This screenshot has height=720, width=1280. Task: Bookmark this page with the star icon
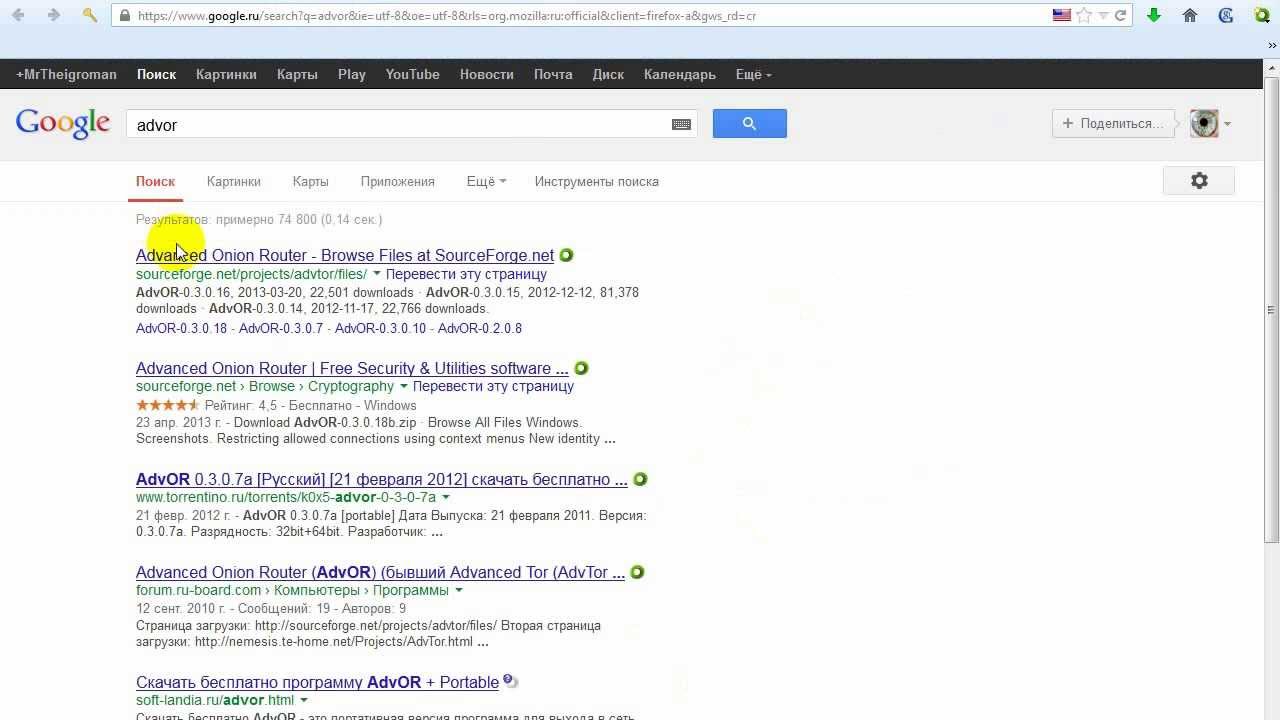click(x=1084, y=15)
